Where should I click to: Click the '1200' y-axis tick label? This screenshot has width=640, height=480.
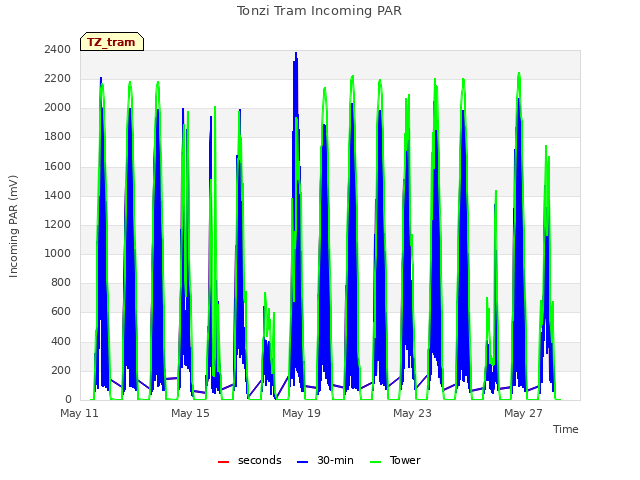(x=58, y=224)
